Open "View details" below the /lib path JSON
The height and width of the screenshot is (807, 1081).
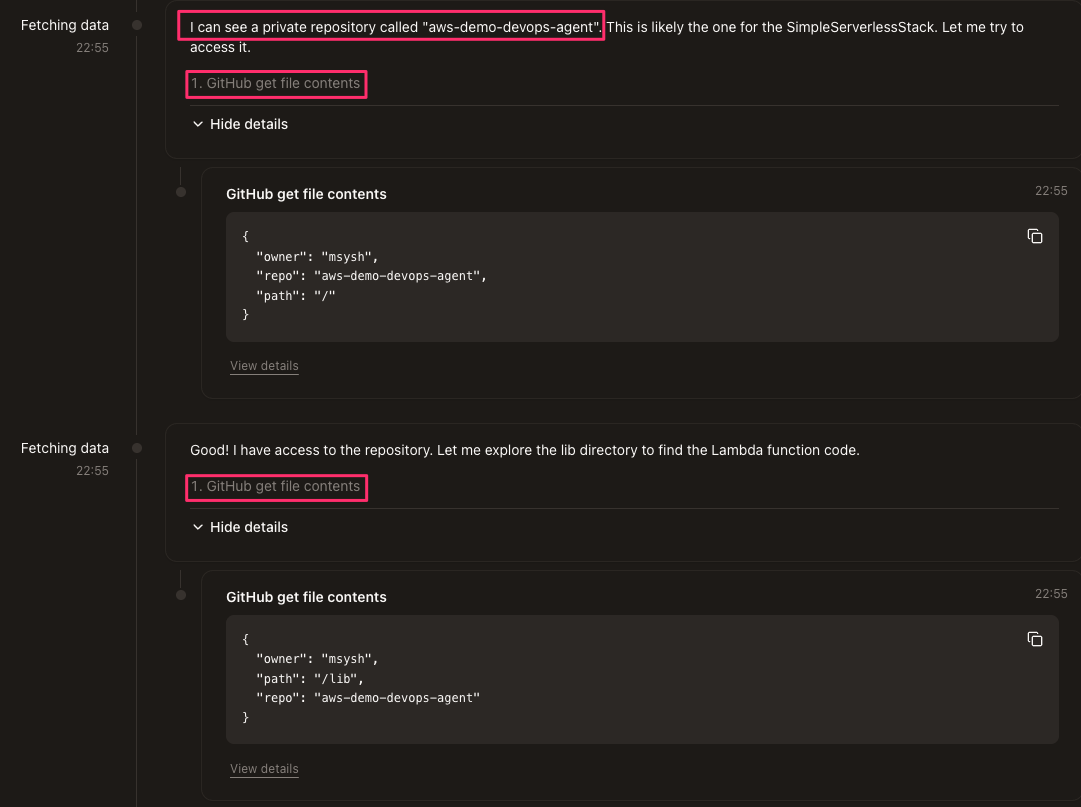coord(264,769)
